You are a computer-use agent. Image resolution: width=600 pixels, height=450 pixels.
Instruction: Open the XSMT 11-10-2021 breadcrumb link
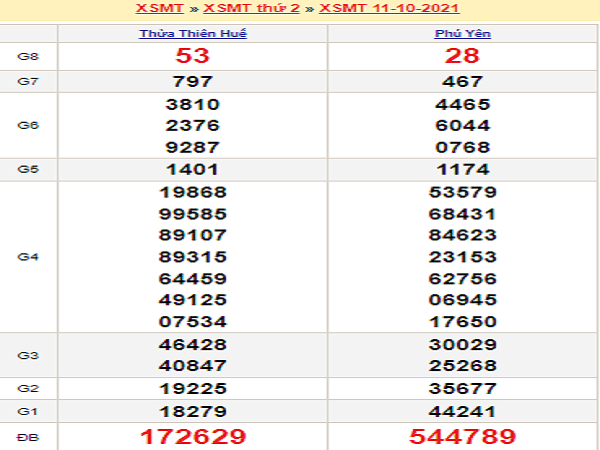[x=389, y=8]
